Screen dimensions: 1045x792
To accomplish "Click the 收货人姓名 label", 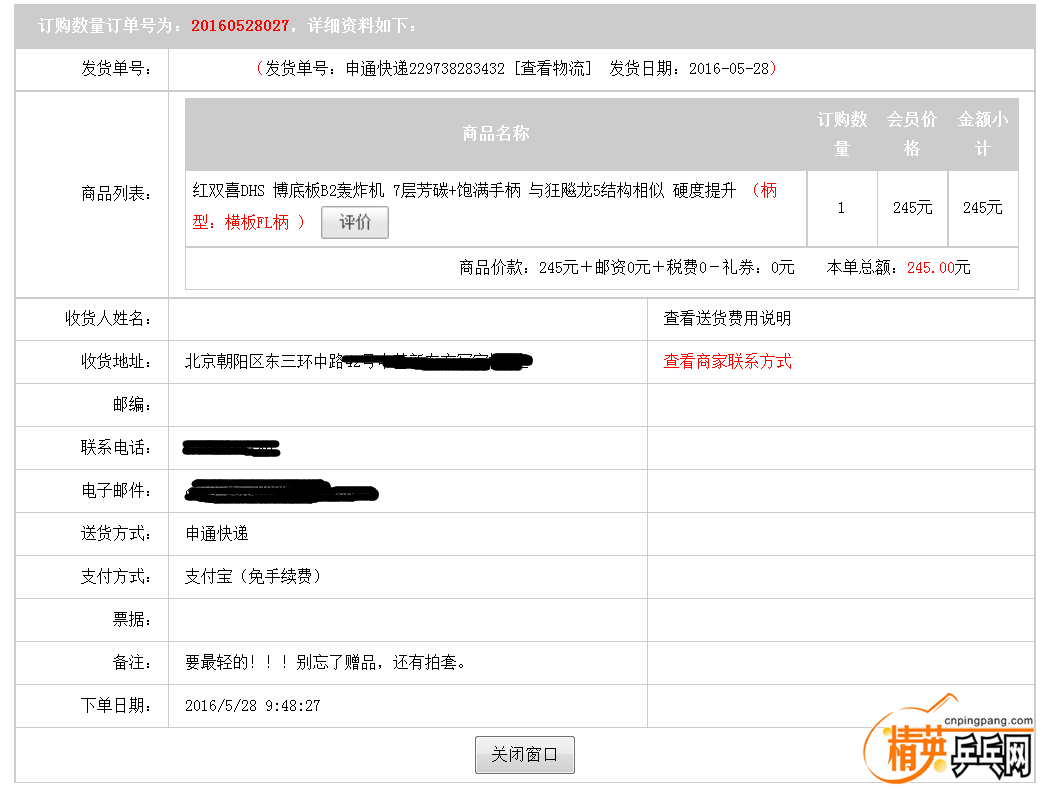I will click(x=108, y=319).
